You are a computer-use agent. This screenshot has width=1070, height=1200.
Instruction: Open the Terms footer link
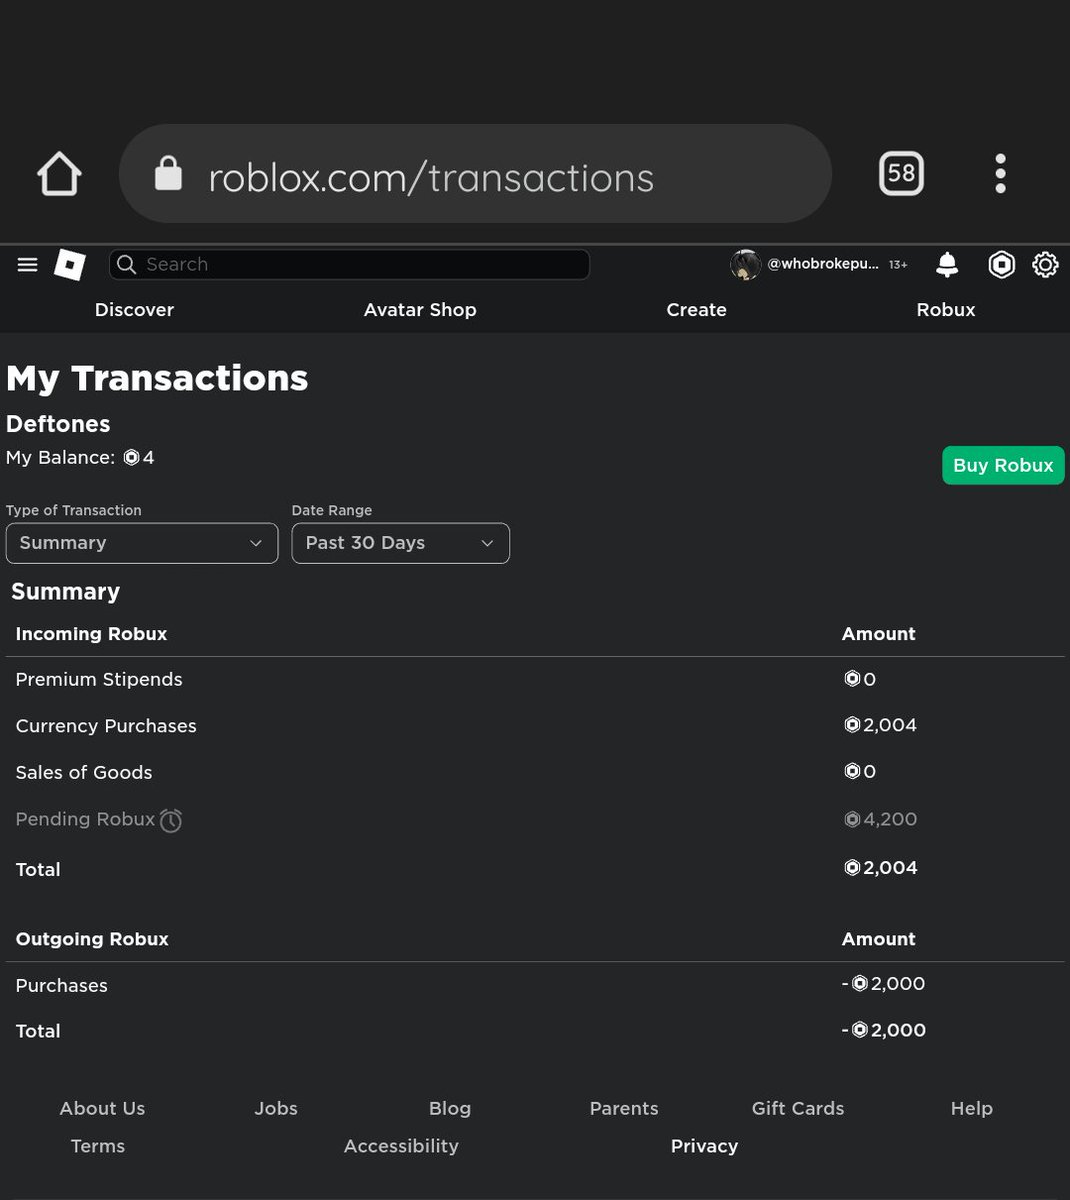[x=98, y=1146]
